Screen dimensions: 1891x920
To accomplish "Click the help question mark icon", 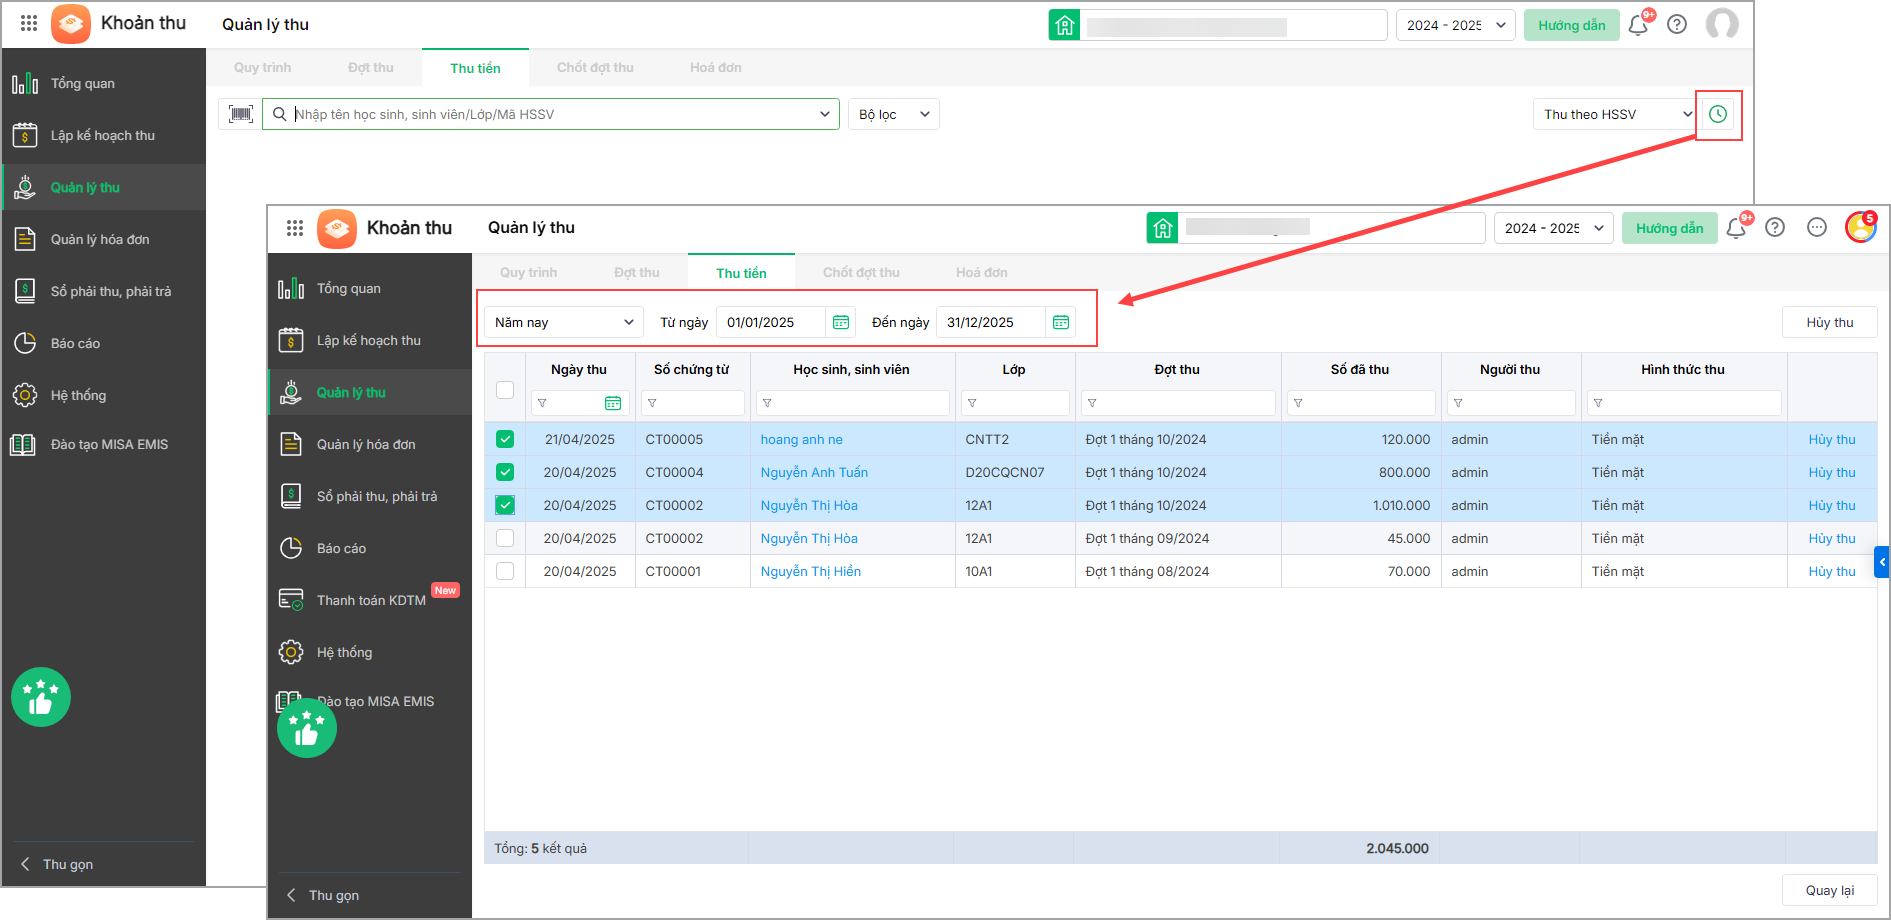I will pyautogui.click(x=1774, y=228).
